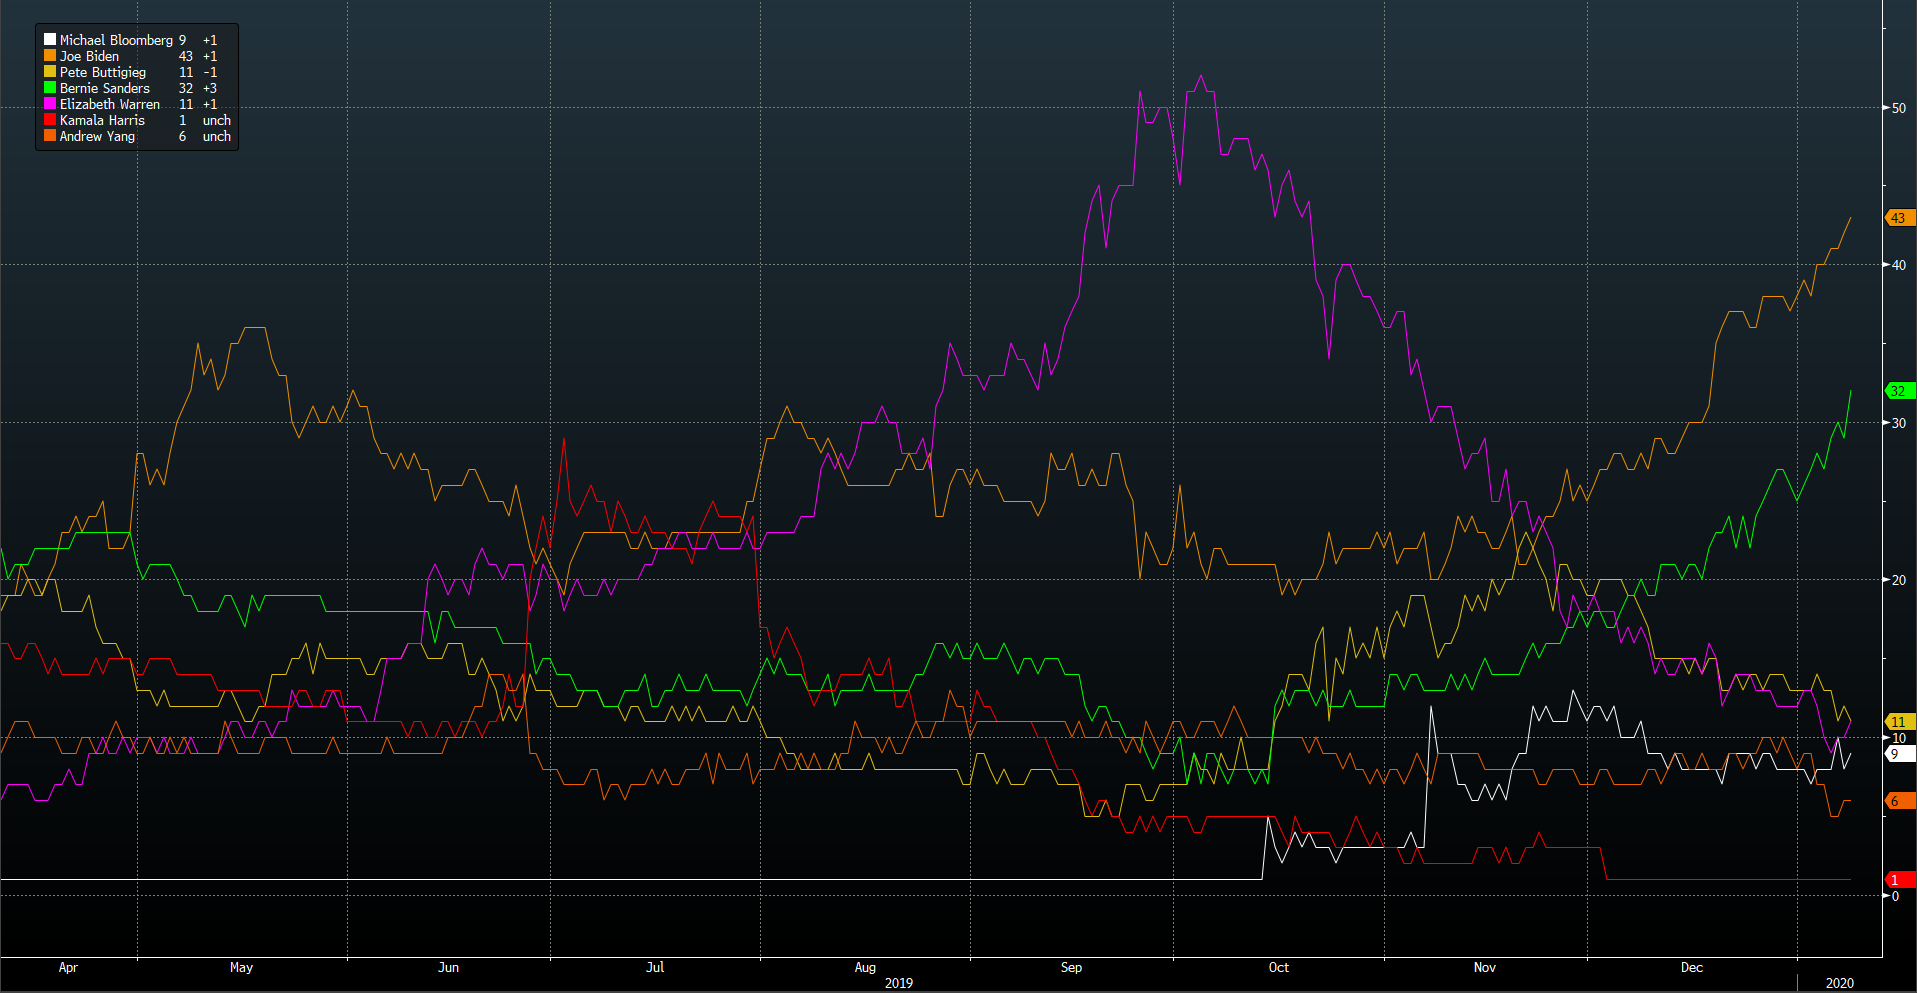Click the 'Andrew Yang' legend name
This screenshot has height=993, width=1917.
97,136
